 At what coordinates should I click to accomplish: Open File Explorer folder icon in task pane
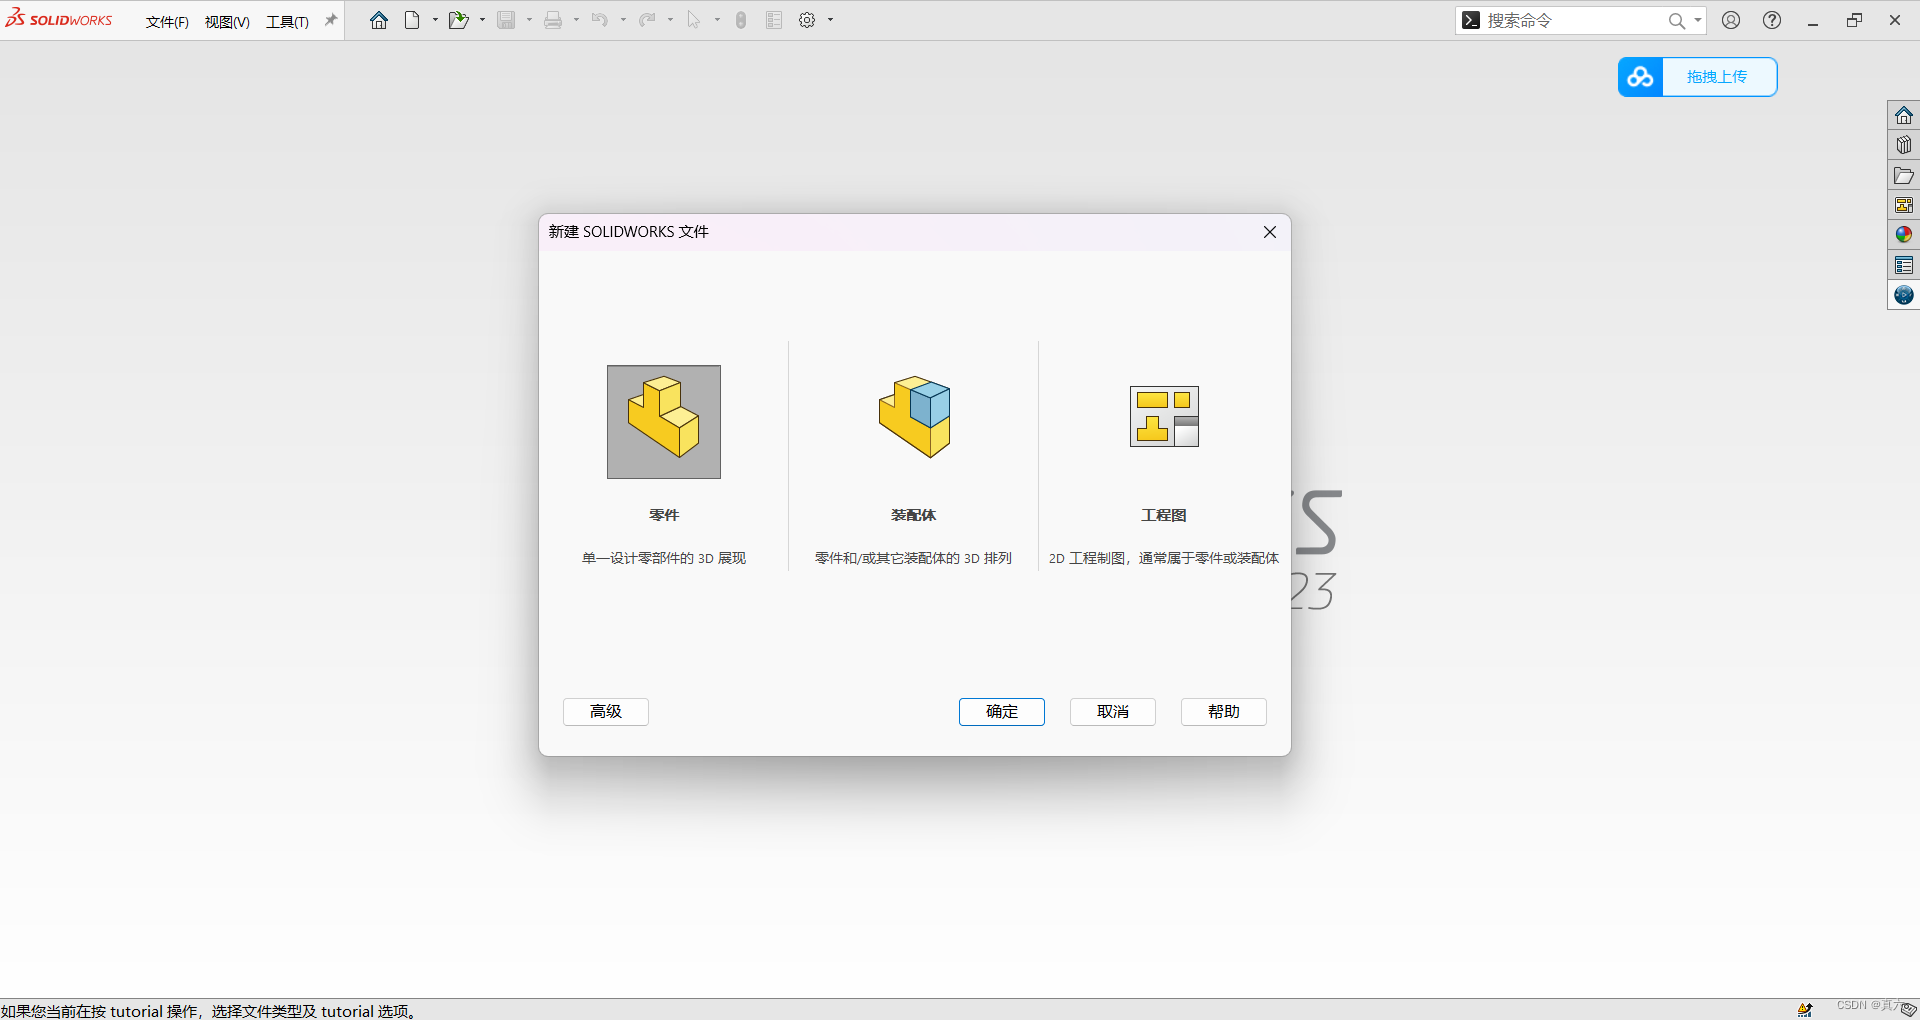(x=1904, y=175)
